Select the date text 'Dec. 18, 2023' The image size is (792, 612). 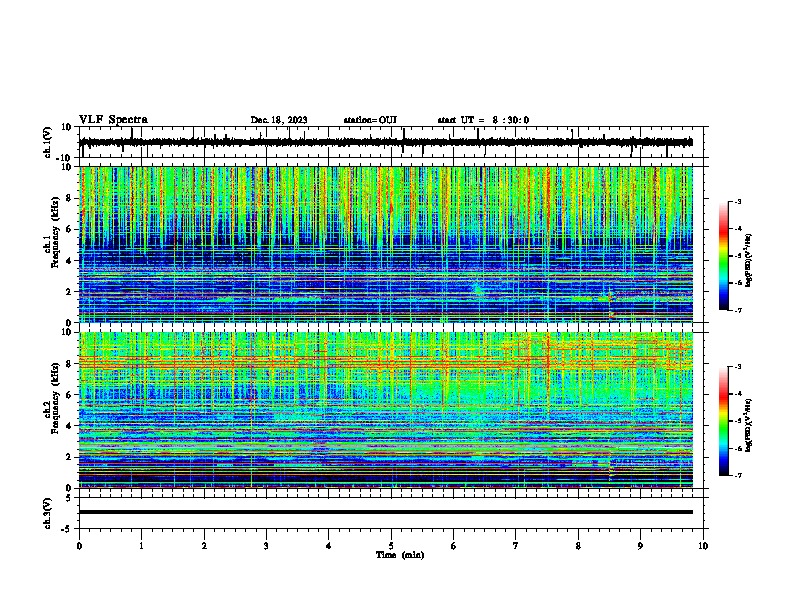click(x=279, y=120)
